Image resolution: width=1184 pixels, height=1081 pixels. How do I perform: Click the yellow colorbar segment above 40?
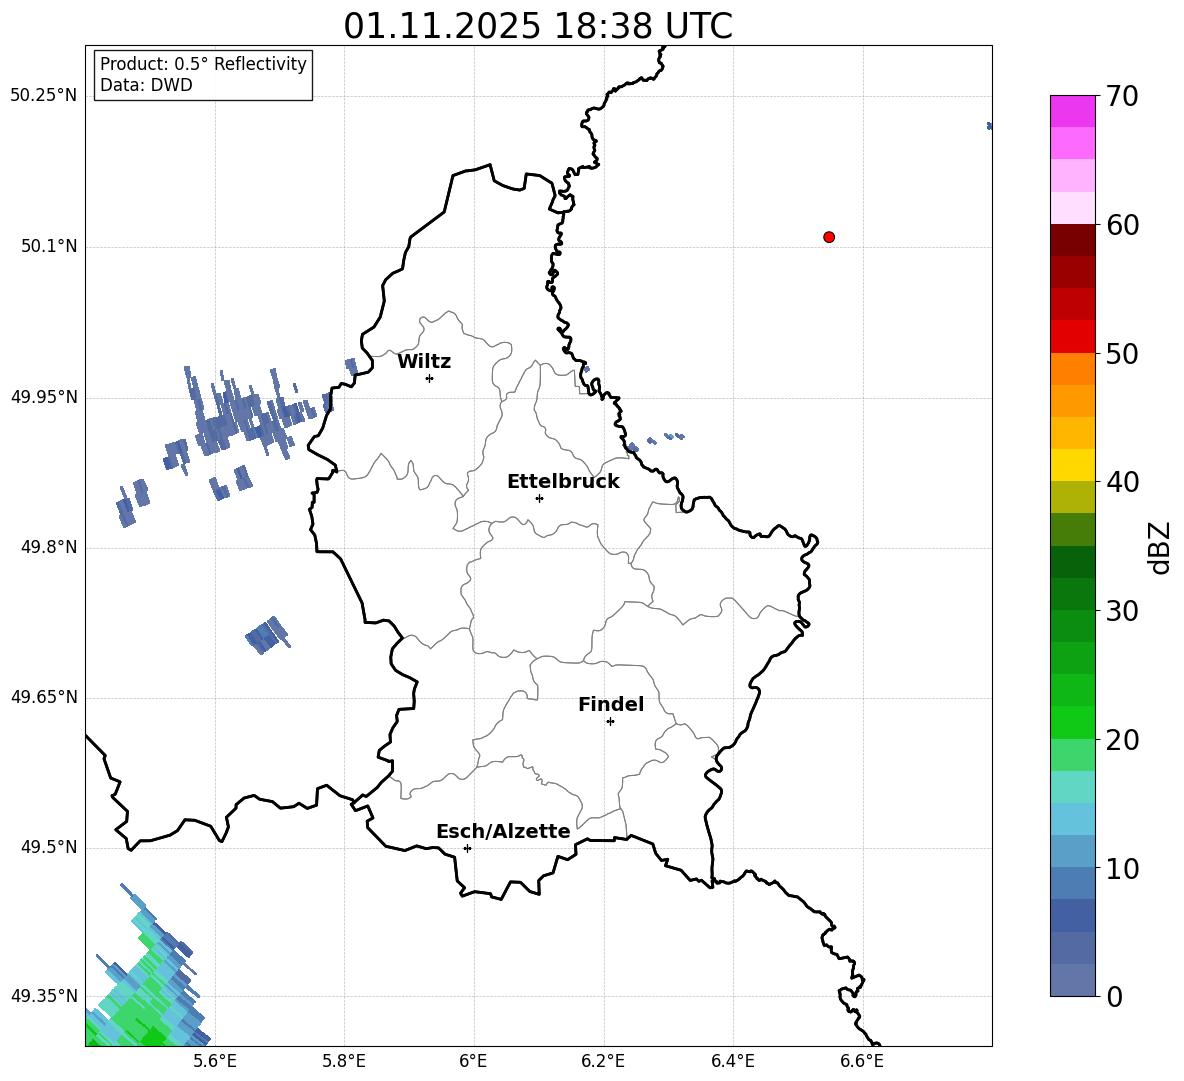pos(1072,465)
